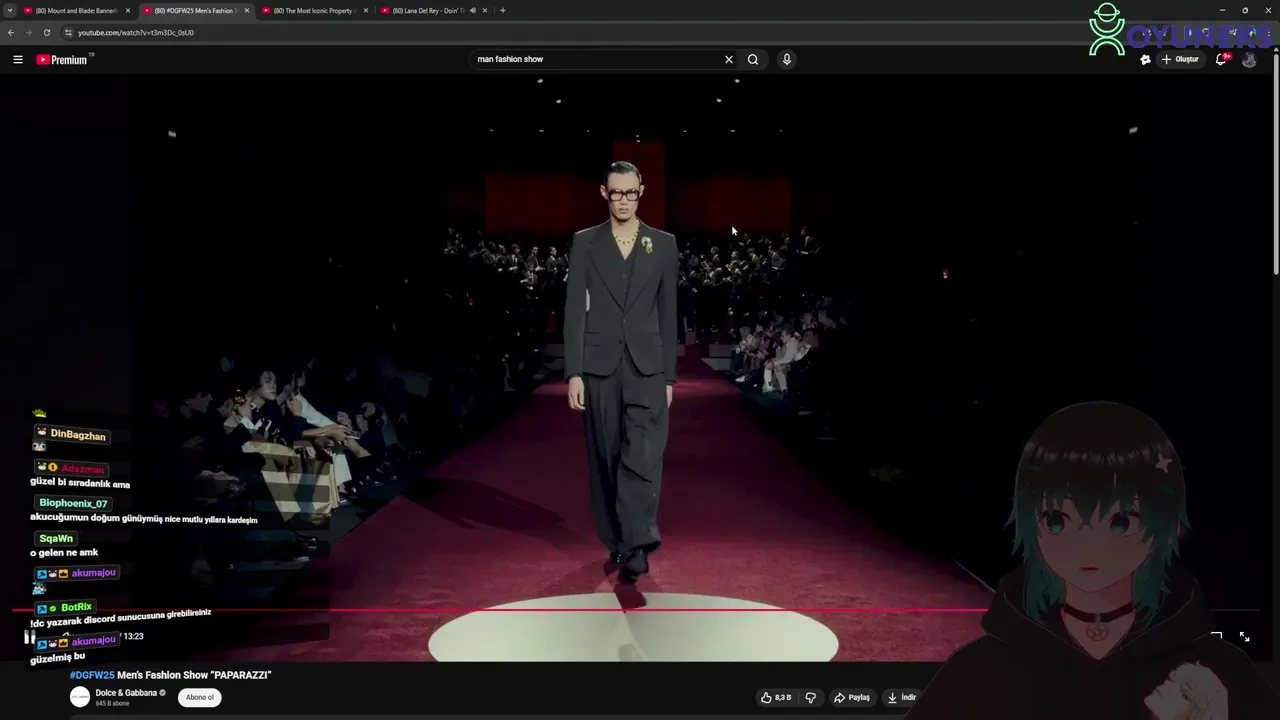Close the Mount and Blade tab
The image size is (1280, 720).
pyautogui.click(x=128, y=10)
